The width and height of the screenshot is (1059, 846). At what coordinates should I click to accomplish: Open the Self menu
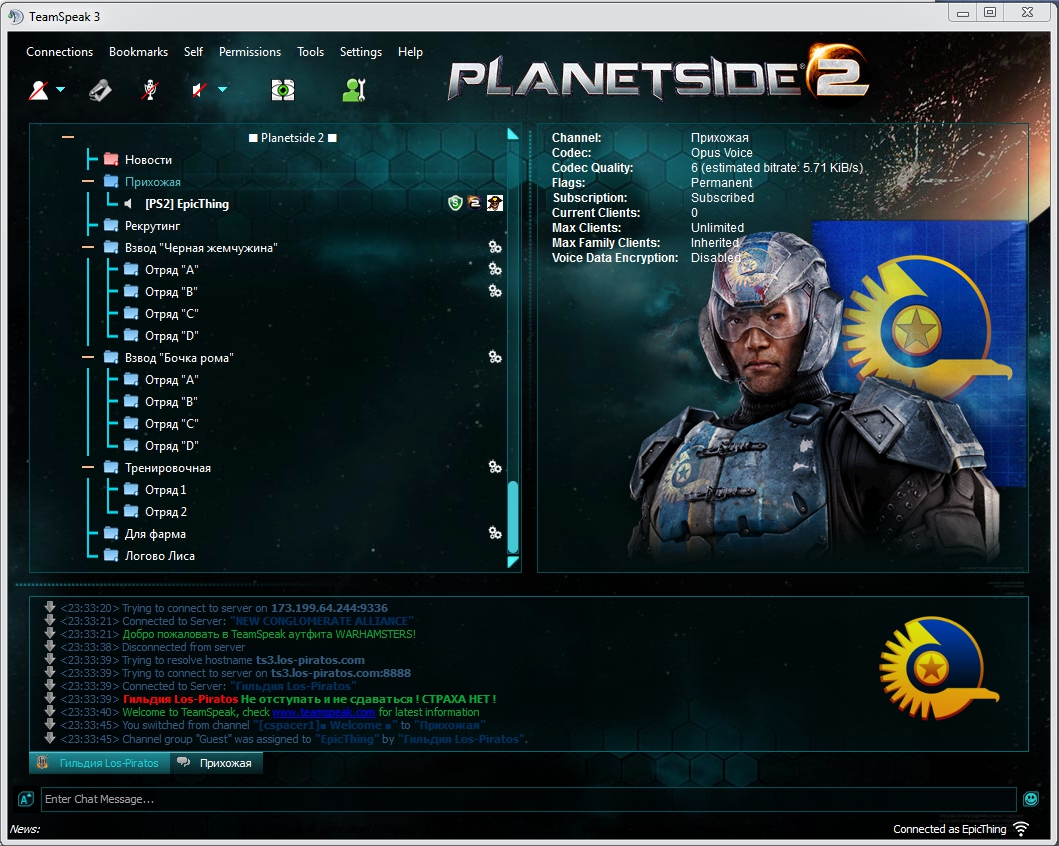(x=193, y=52)
